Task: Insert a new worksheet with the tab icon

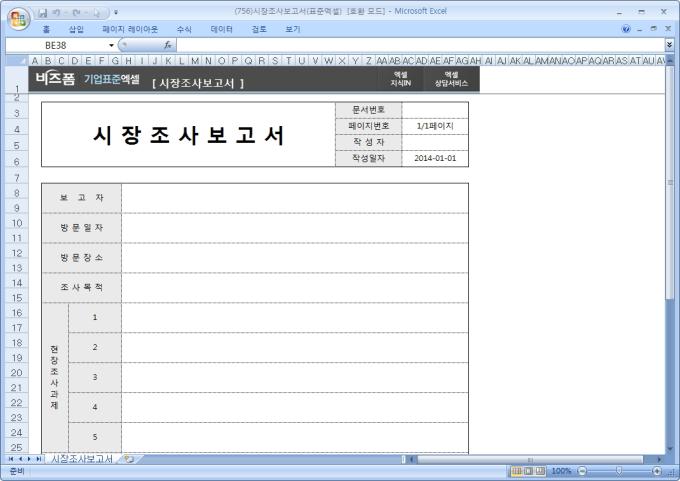Action: pyautogui.click(x=129, y=458)
